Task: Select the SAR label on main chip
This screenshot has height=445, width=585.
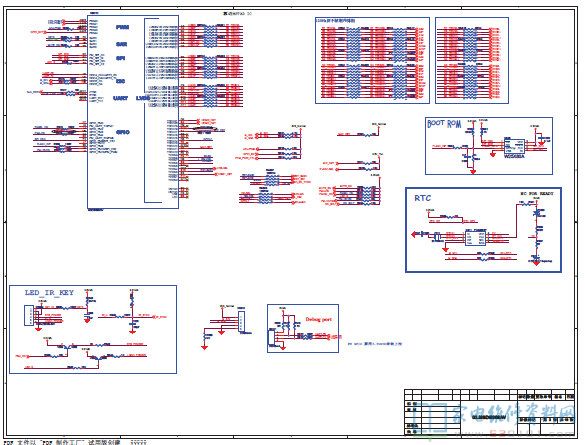Action: 122,44
